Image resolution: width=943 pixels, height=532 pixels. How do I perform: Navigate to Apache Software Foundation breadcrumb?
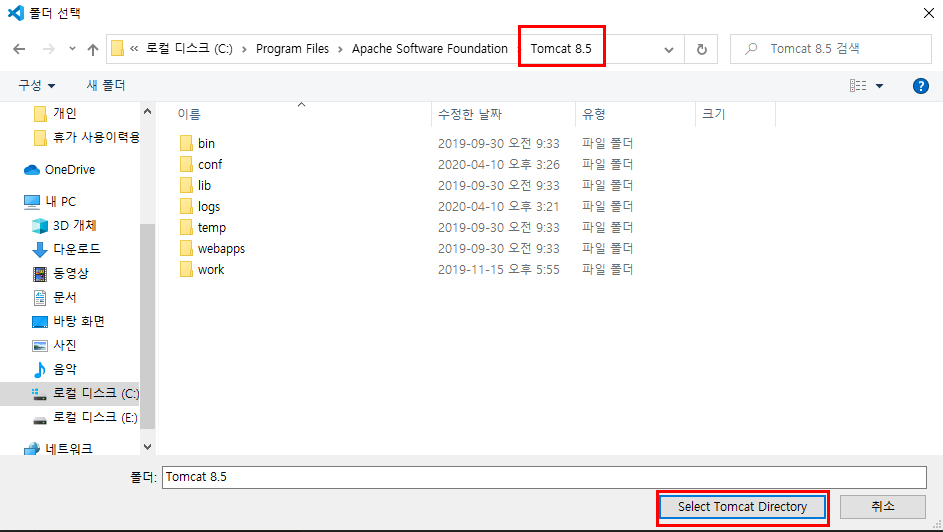[429, 49]
